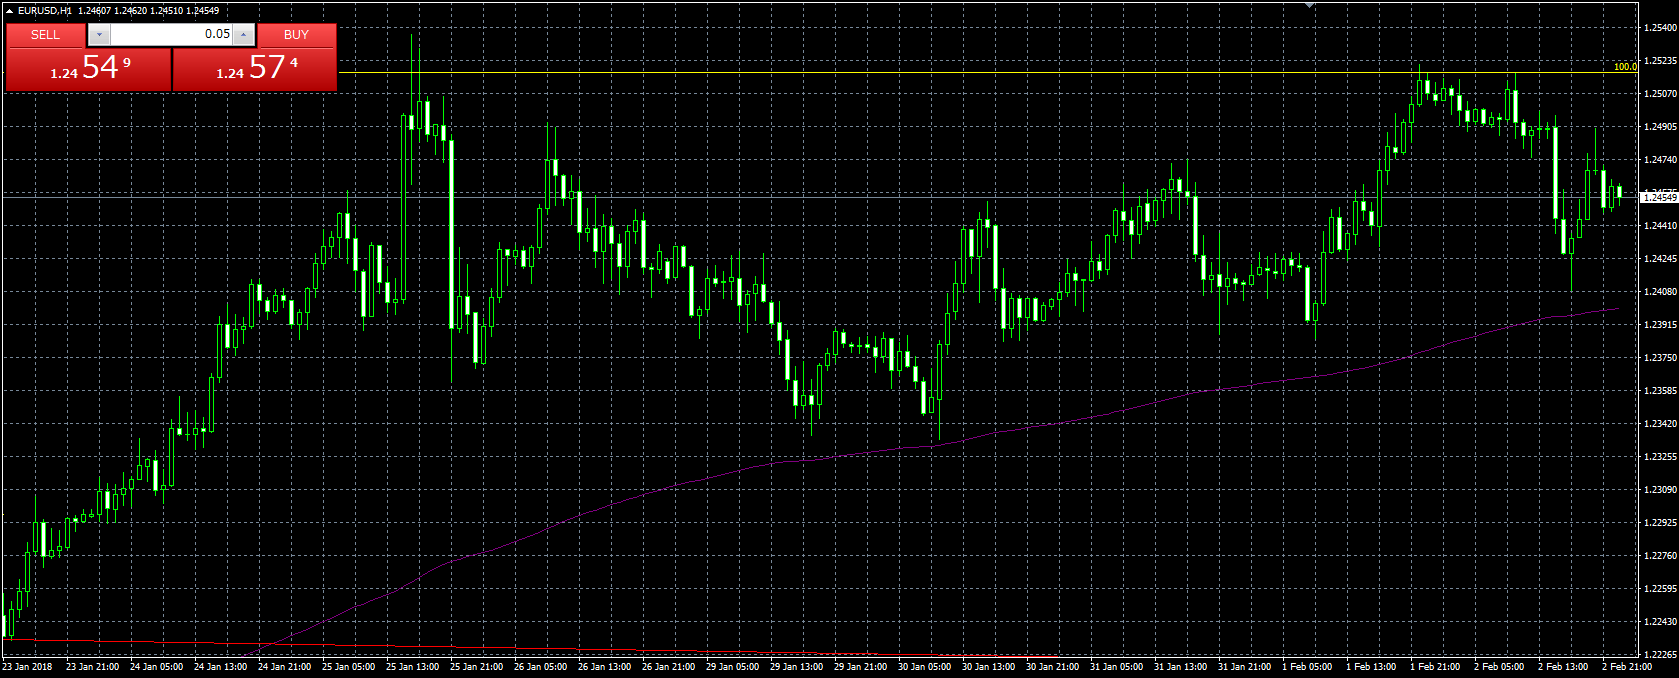Click price scale label 1.23090
This screenshot has width=1679, height=678.
tap(1660, 490)
